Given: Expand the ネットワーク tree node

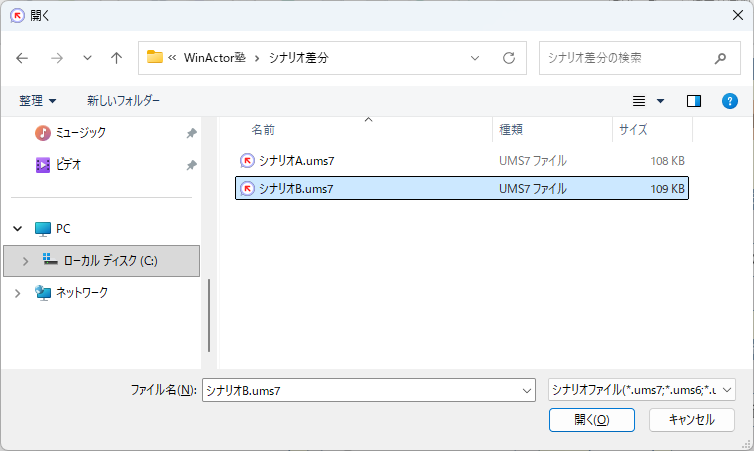Looking at the screenshot, I should point(17,293).
